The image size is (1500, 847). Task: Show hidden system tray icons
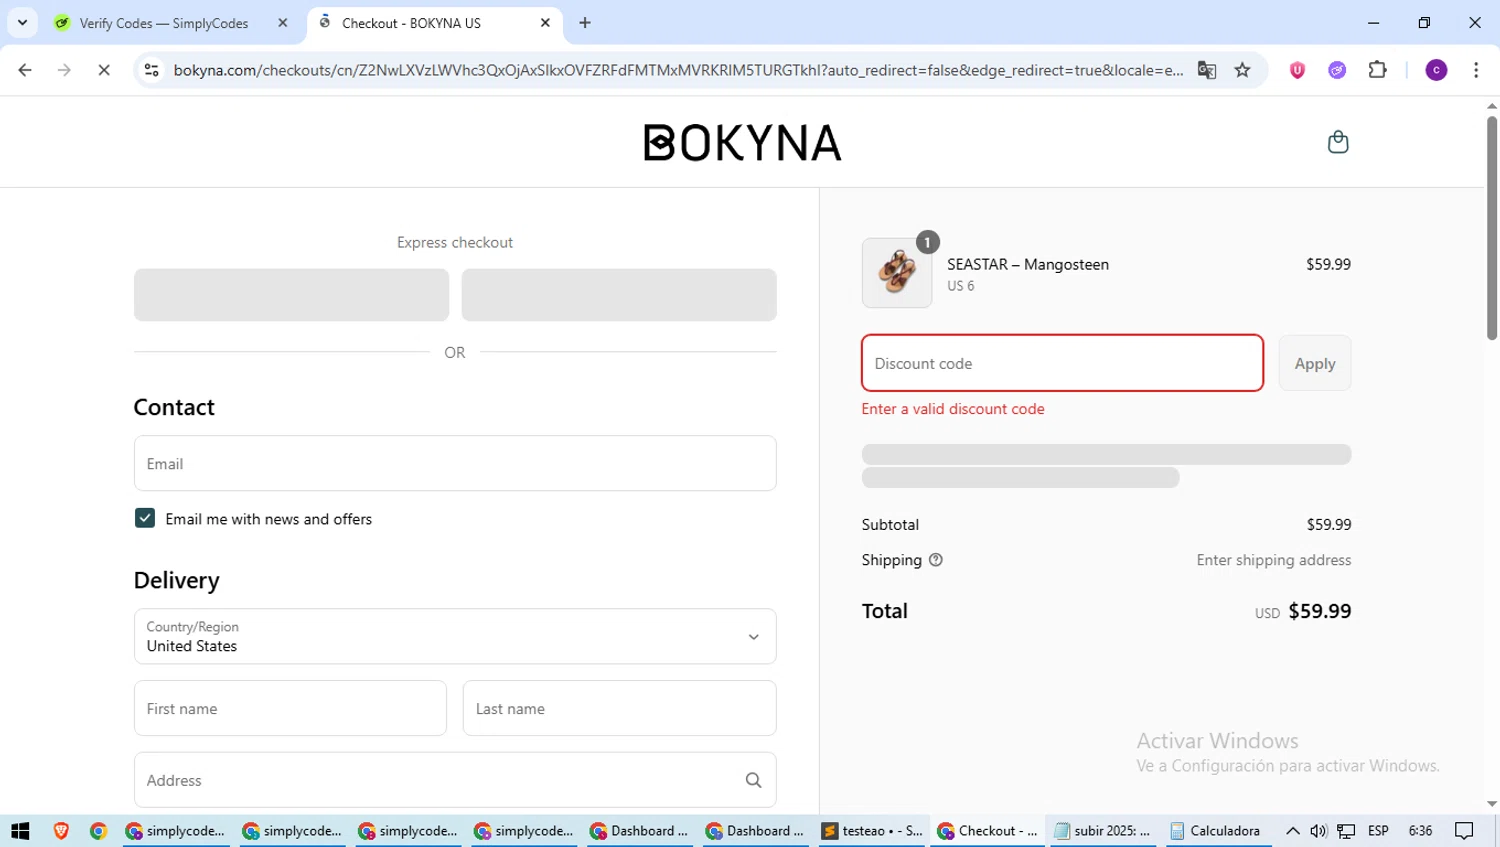pos(1292,831)
